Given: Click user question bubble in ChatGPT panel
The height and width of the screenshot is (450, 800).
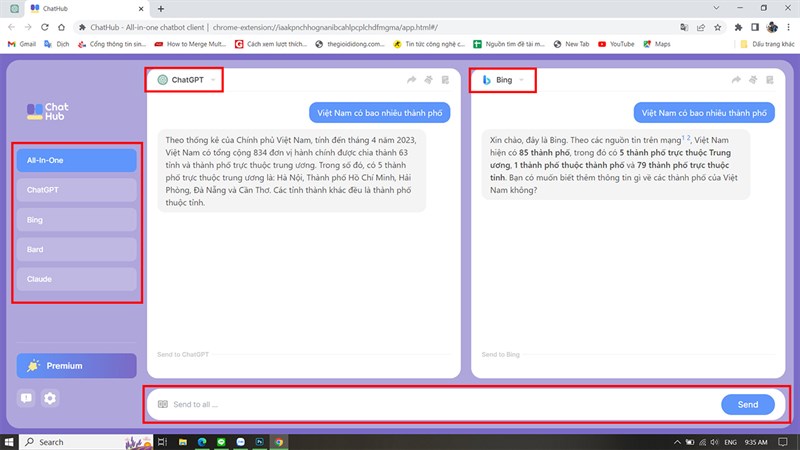Looking at the screenshot, I should click(x=380, y=113).
